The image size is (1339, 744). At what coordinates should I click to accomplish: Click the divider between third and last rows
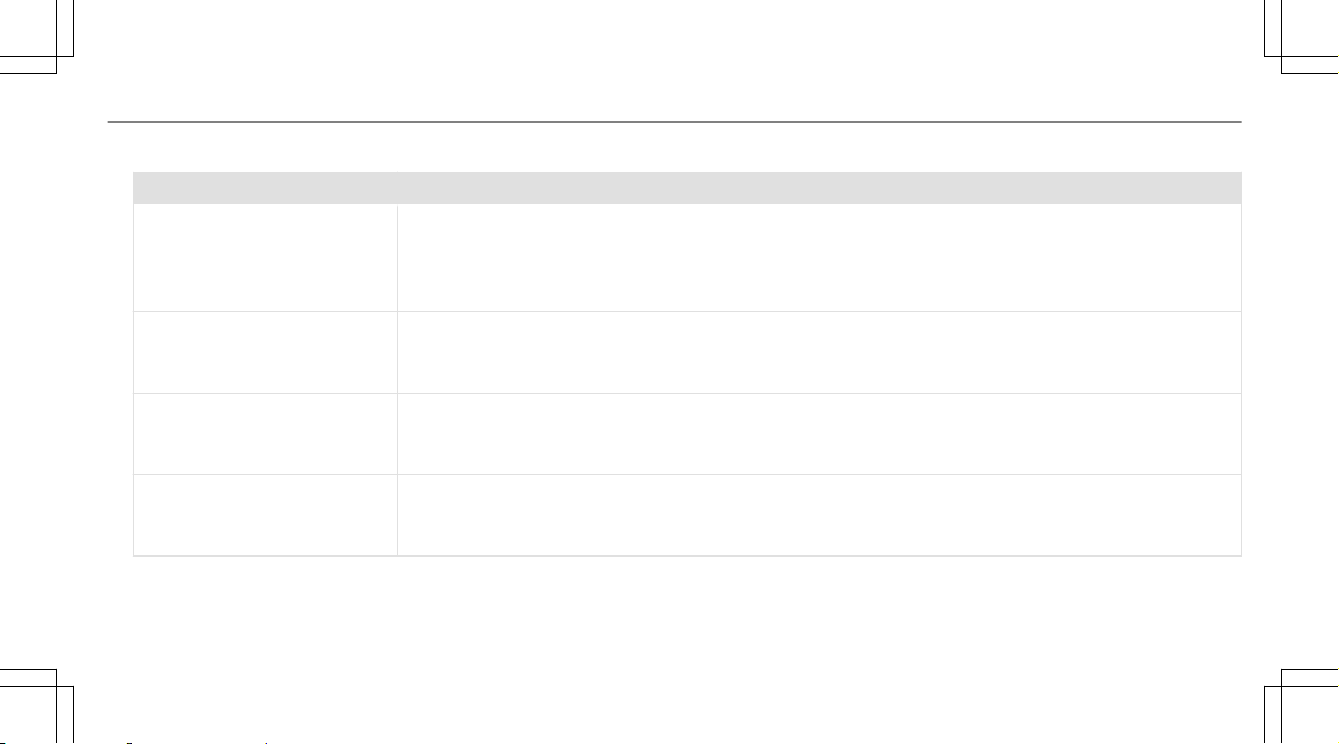tap(687, 474)
